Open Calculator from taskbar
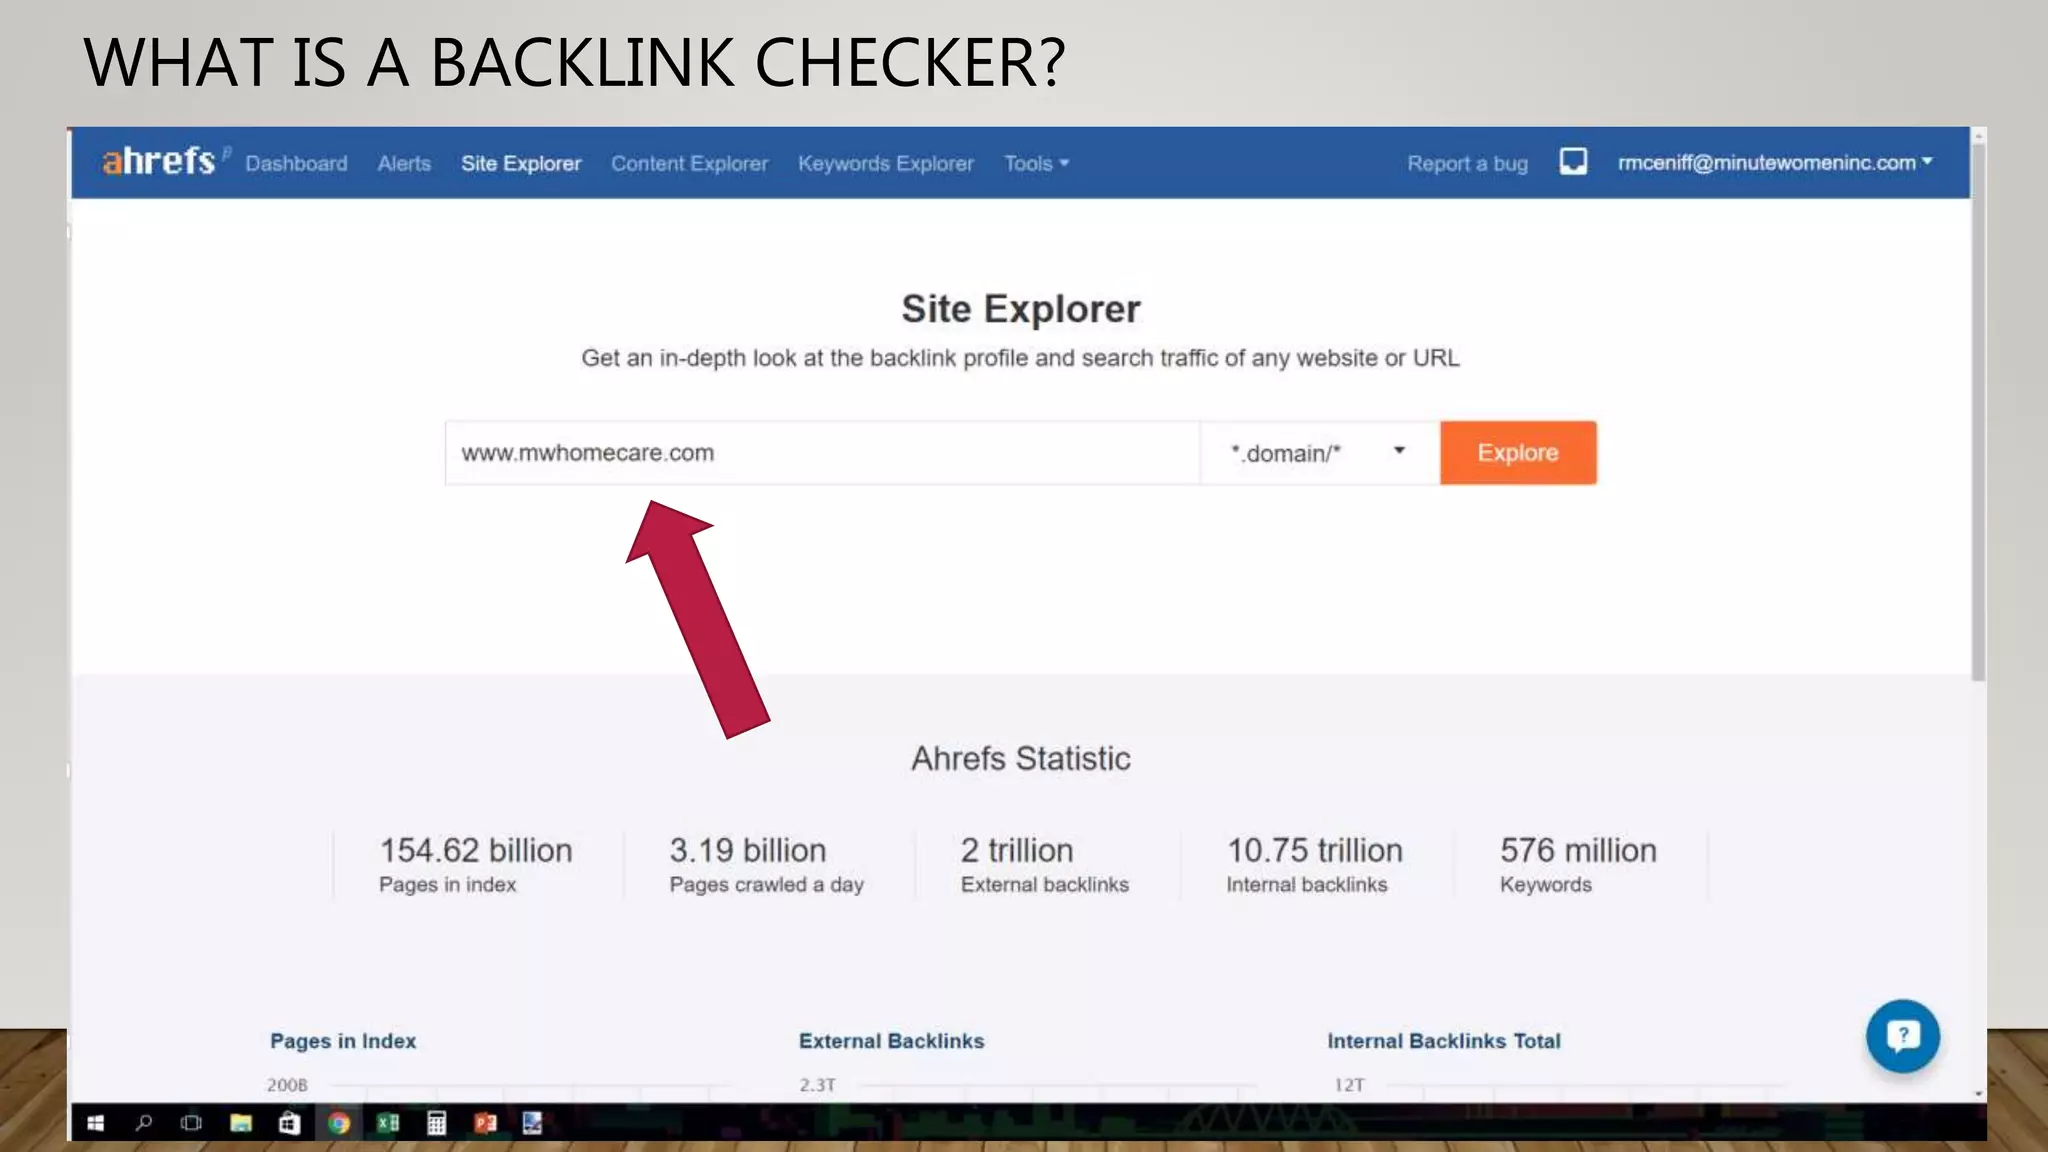 tap(437, 1123)
